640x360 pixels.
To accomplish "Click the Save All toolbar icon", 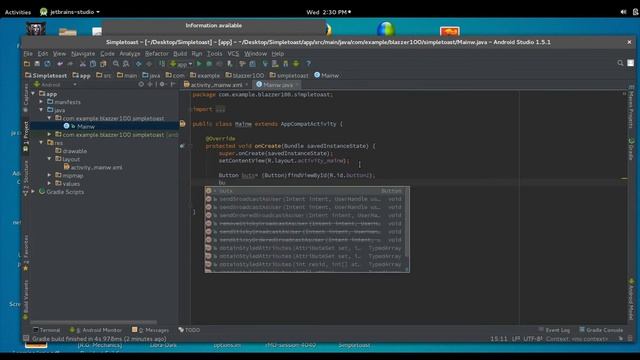I will point(37,64).
